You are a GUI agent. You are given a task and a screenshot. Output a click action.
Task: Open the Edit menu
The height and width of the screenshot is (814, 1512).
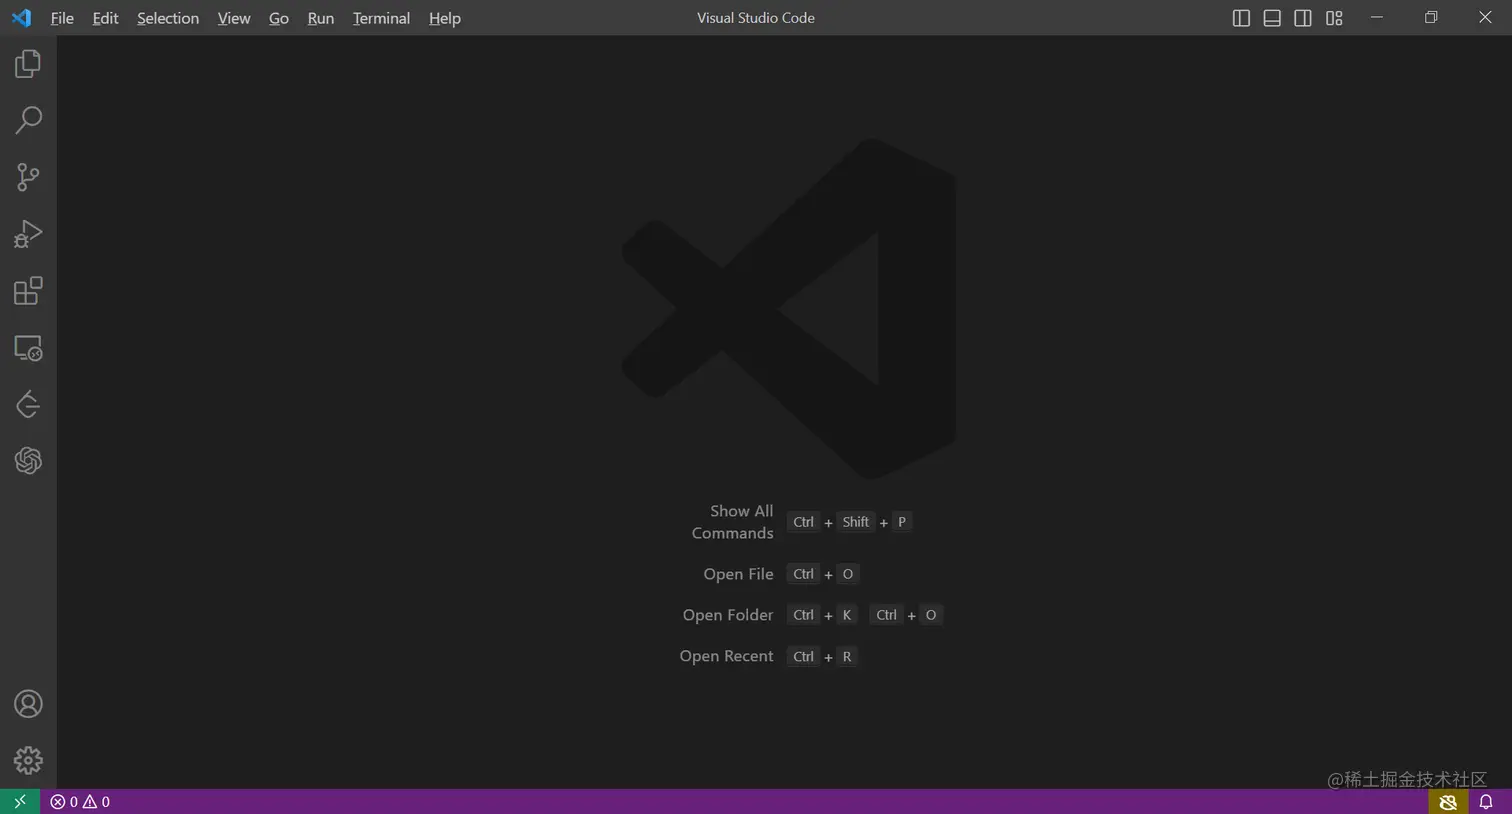(105, 18)
